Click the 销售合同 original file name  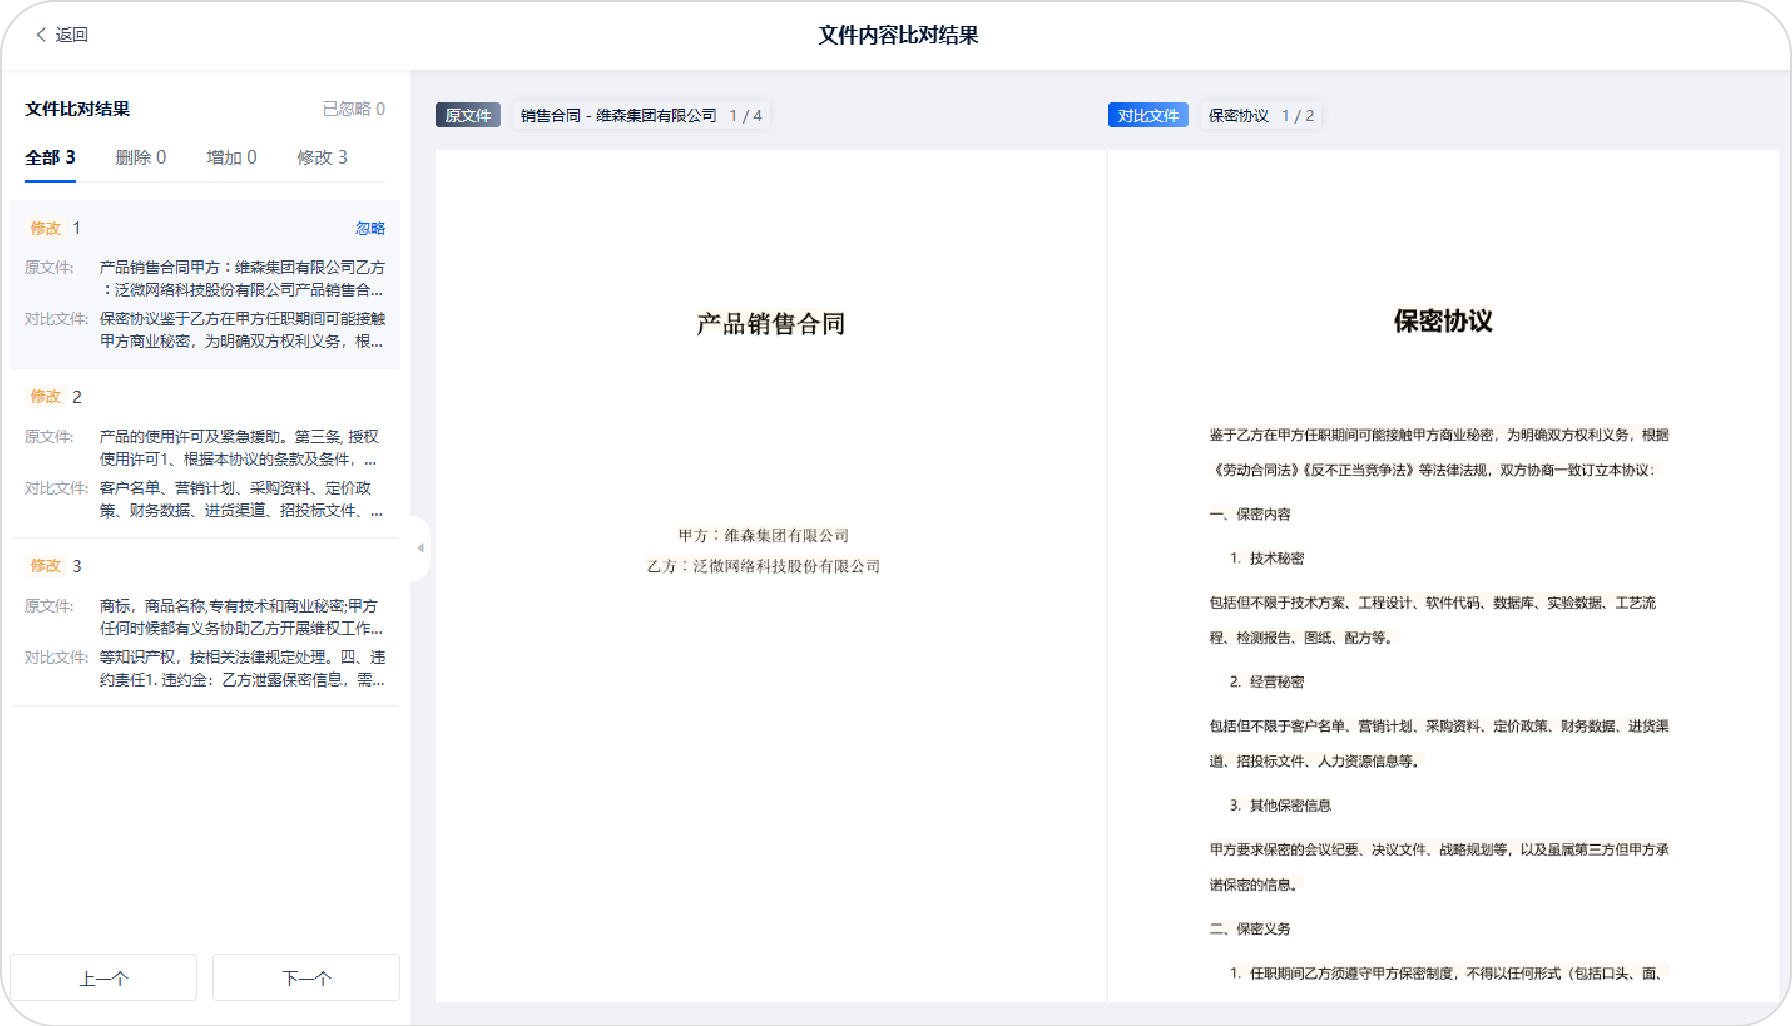pyautogui.click(x=618, y=116)
